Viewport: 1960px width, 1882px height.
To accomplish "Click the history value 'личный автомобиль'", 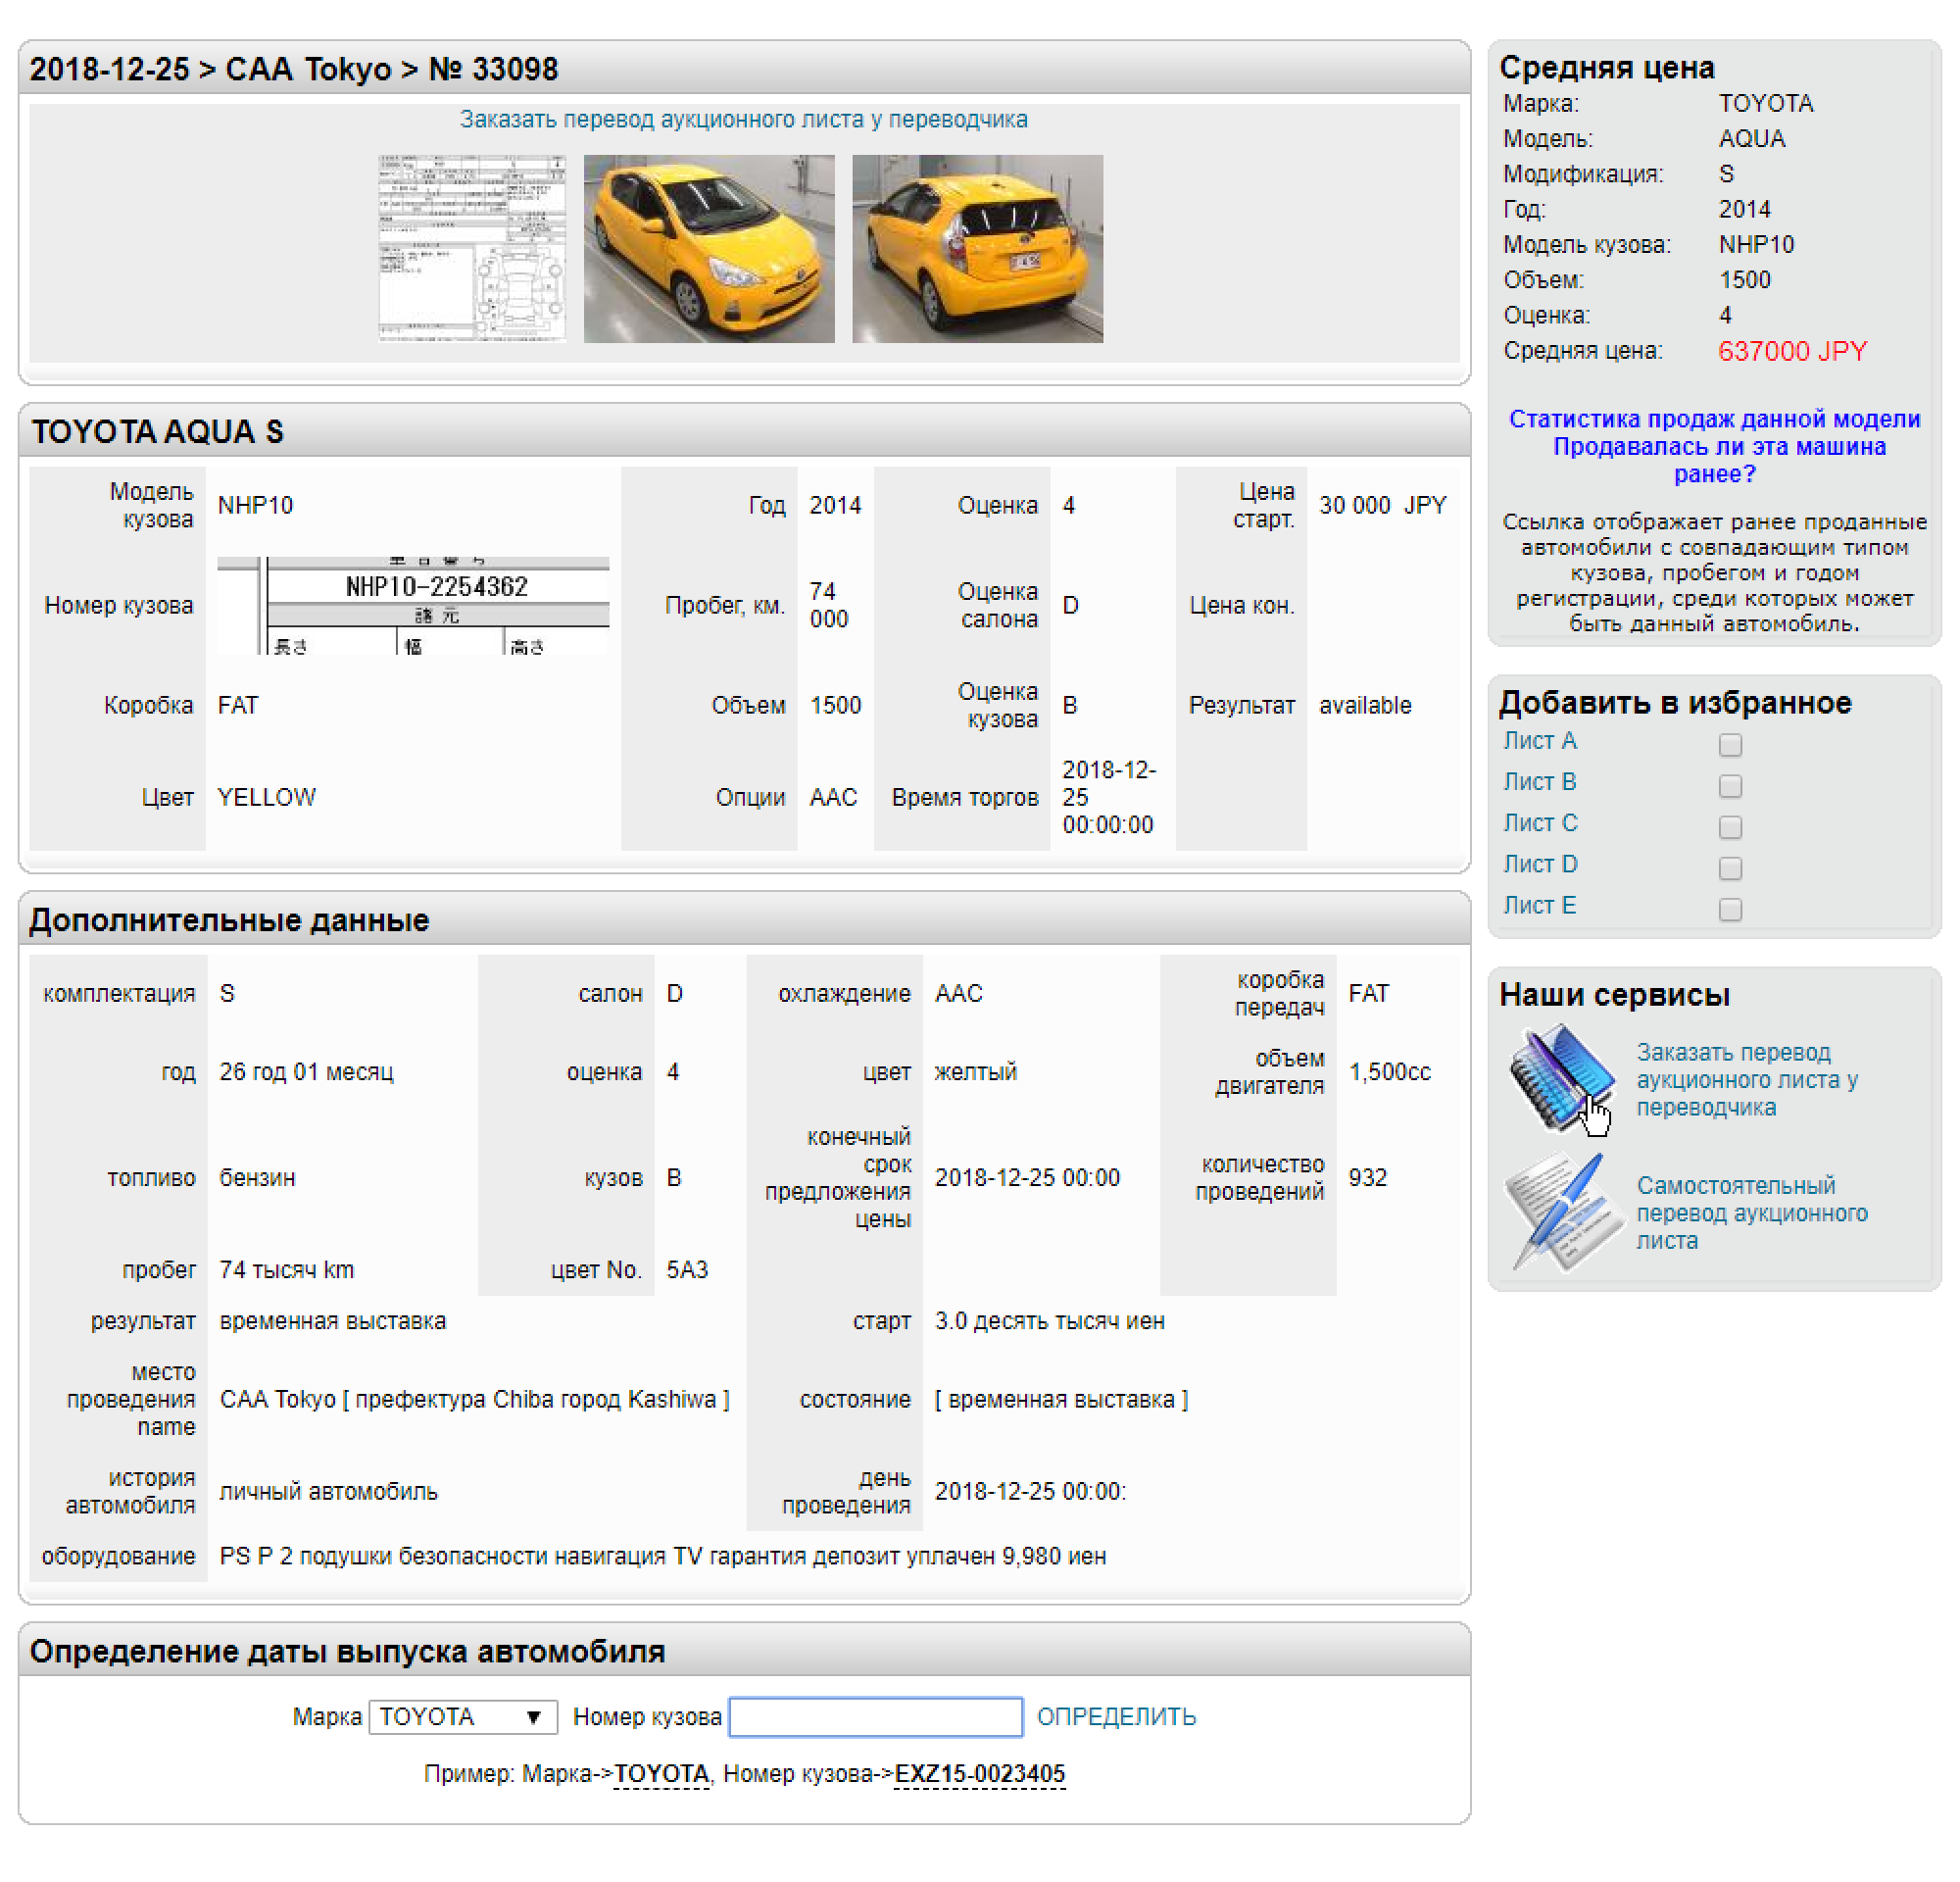I will pos(328,1491).
